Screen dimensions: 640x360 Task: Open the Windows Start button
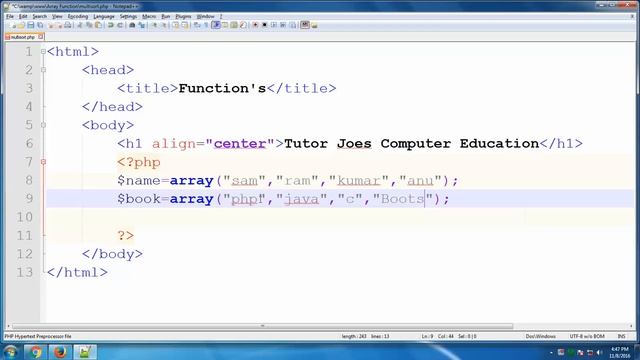pyautogui.click(x=10, y=352)
